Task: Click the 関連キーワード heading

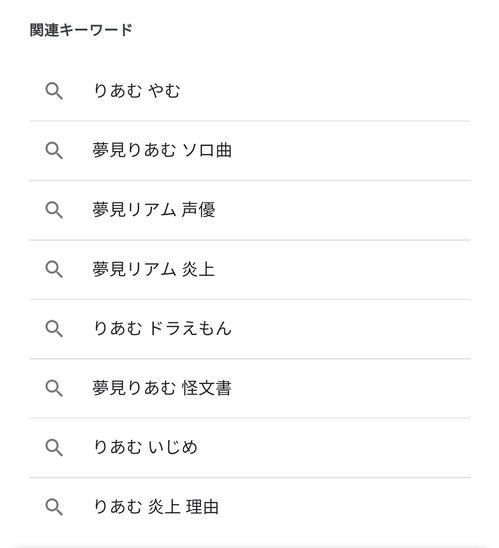Action: [x=81, y=30]
